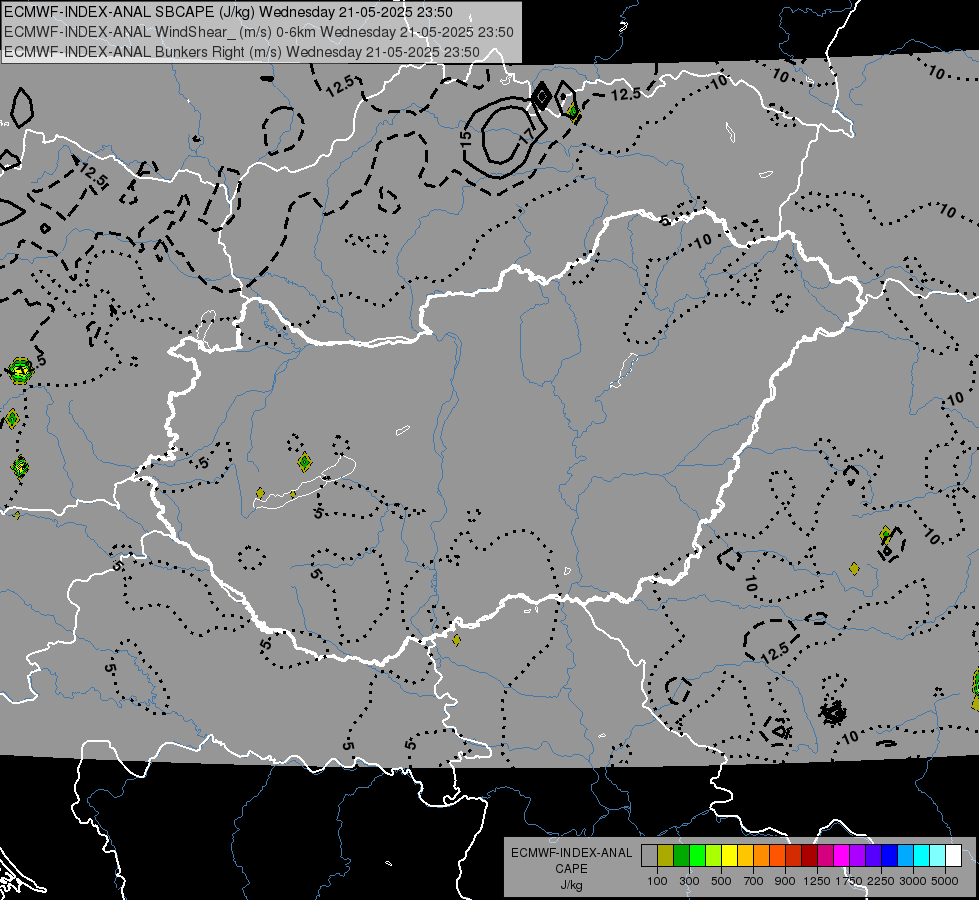Image resolution: width=979 pixels, height=900 pixels.
Task: Click the 5000 legend tick label
Action: (x=945, y=881)
